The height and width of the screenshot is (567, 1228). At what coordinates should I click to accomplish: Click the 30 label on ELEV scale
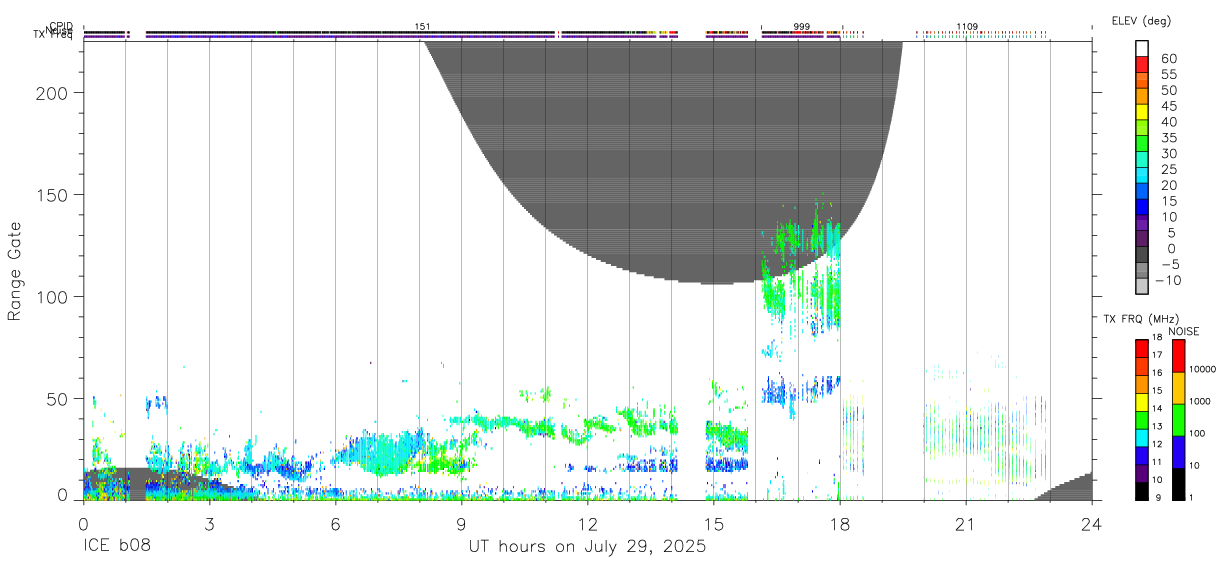click(1168, 153)
